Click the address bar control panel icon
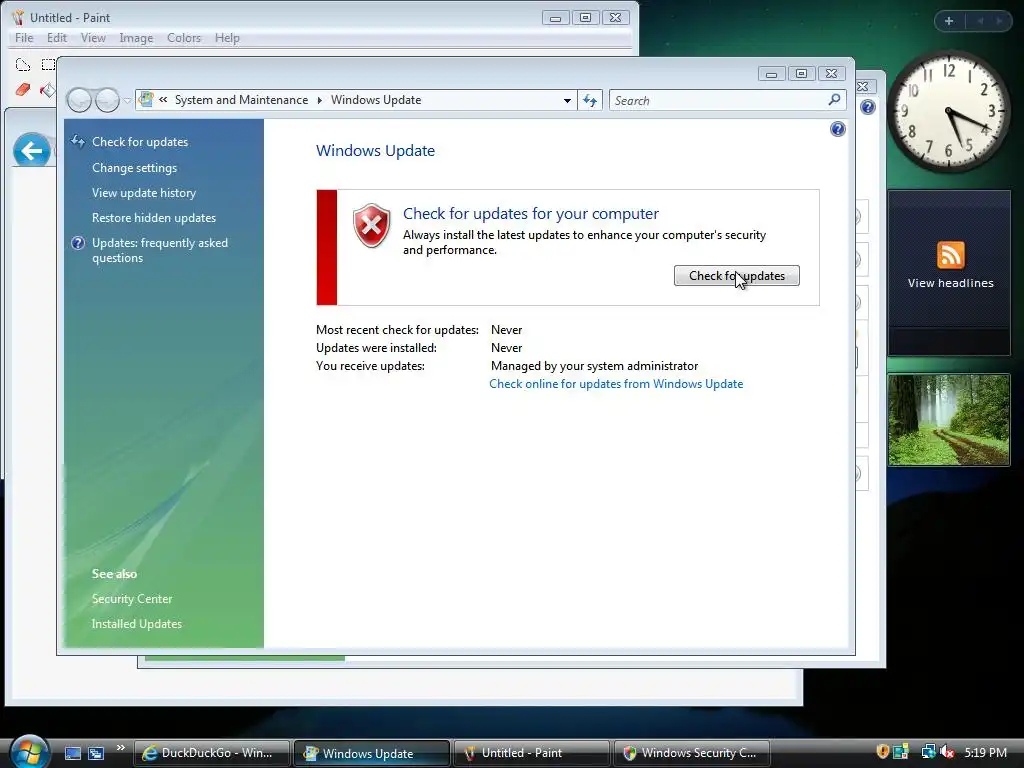The width and height of the screenshot is (1024, 768). (x=146, y=99)
